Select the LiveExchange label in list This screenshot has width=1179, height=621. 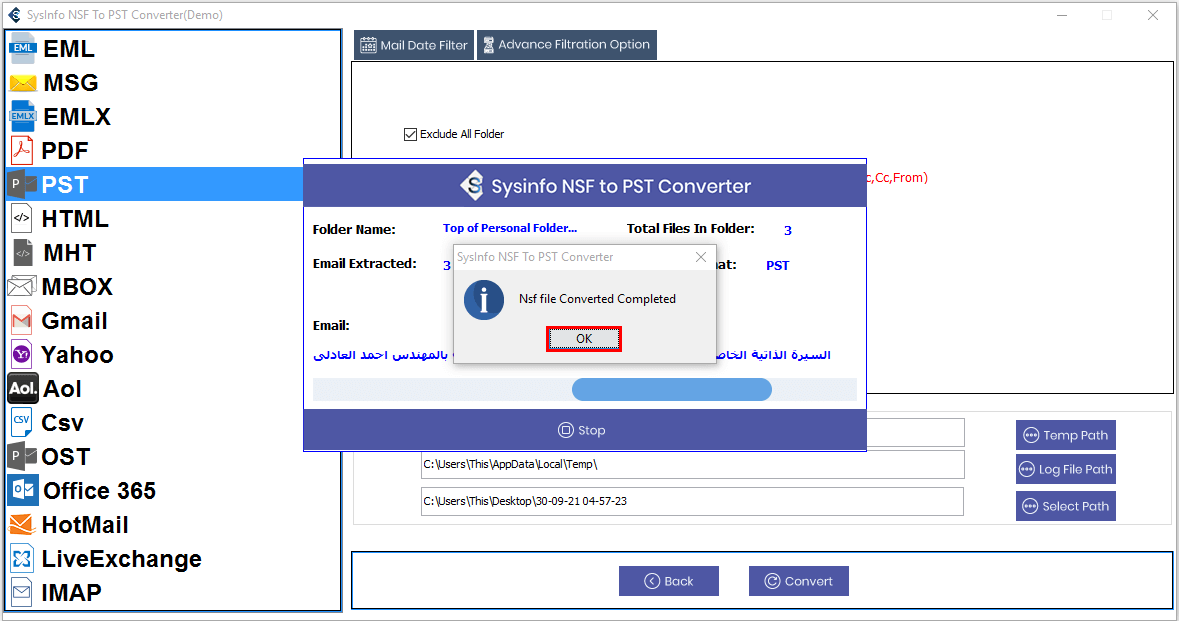pos(122,559)
